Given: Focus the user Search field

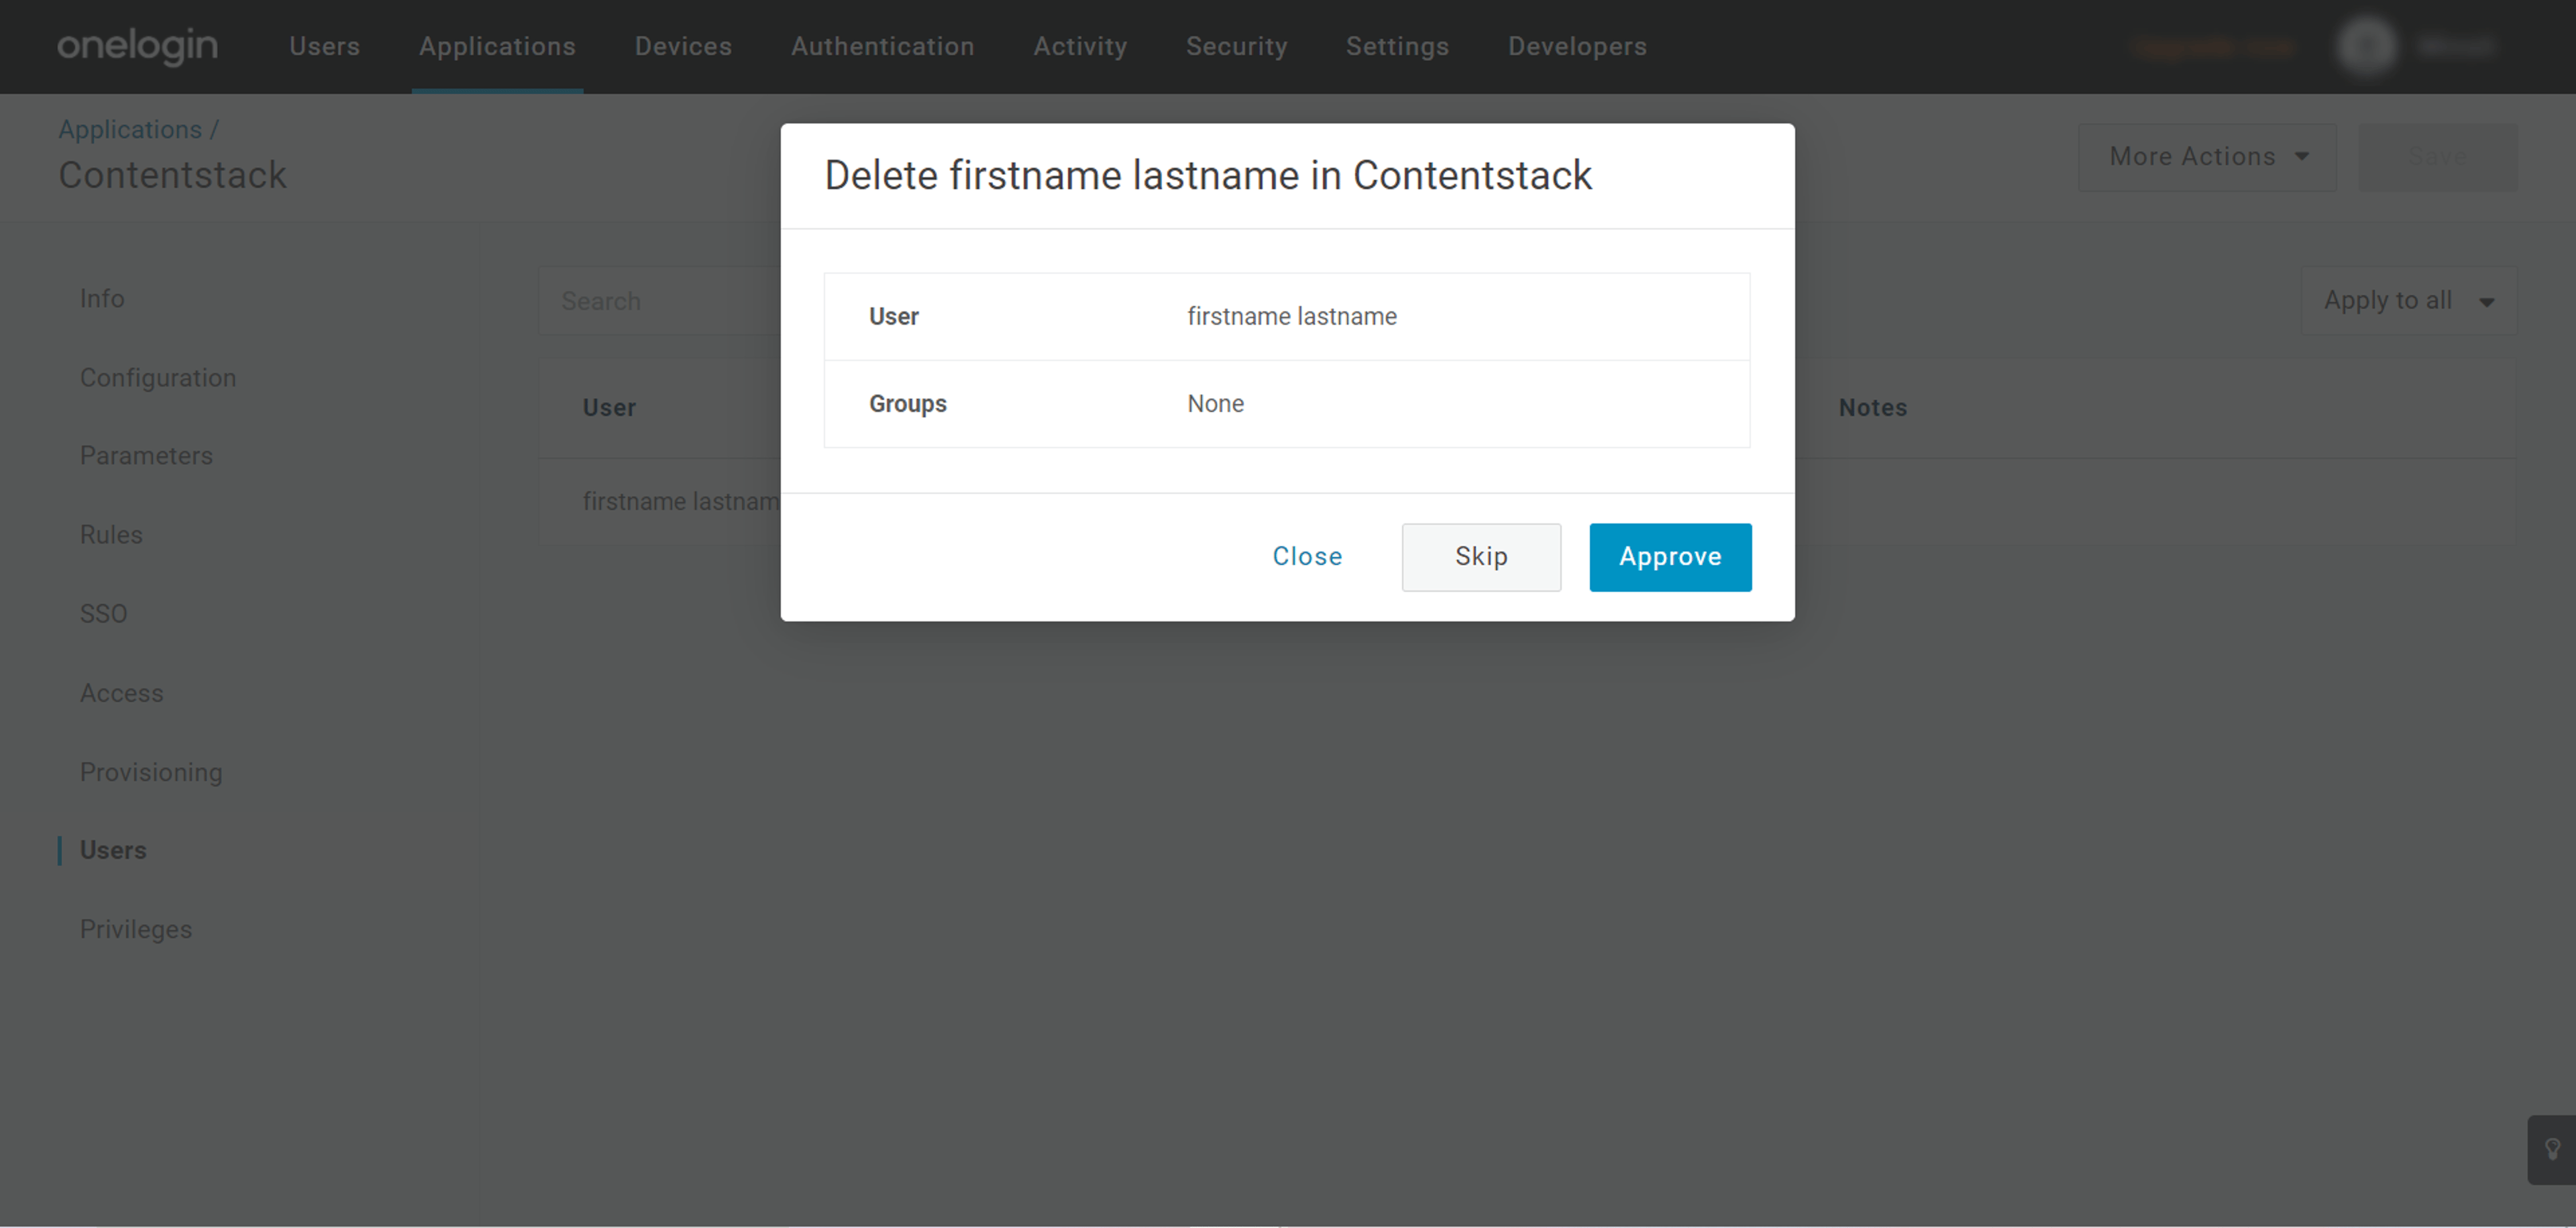Looking at the screenshot, I should click(660, 300).
